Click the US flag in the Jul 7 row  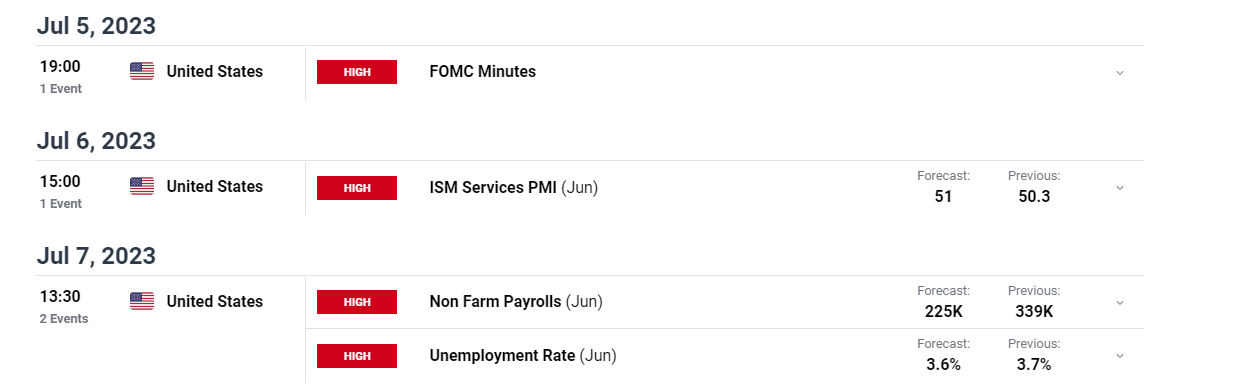[x=142, y=301]
